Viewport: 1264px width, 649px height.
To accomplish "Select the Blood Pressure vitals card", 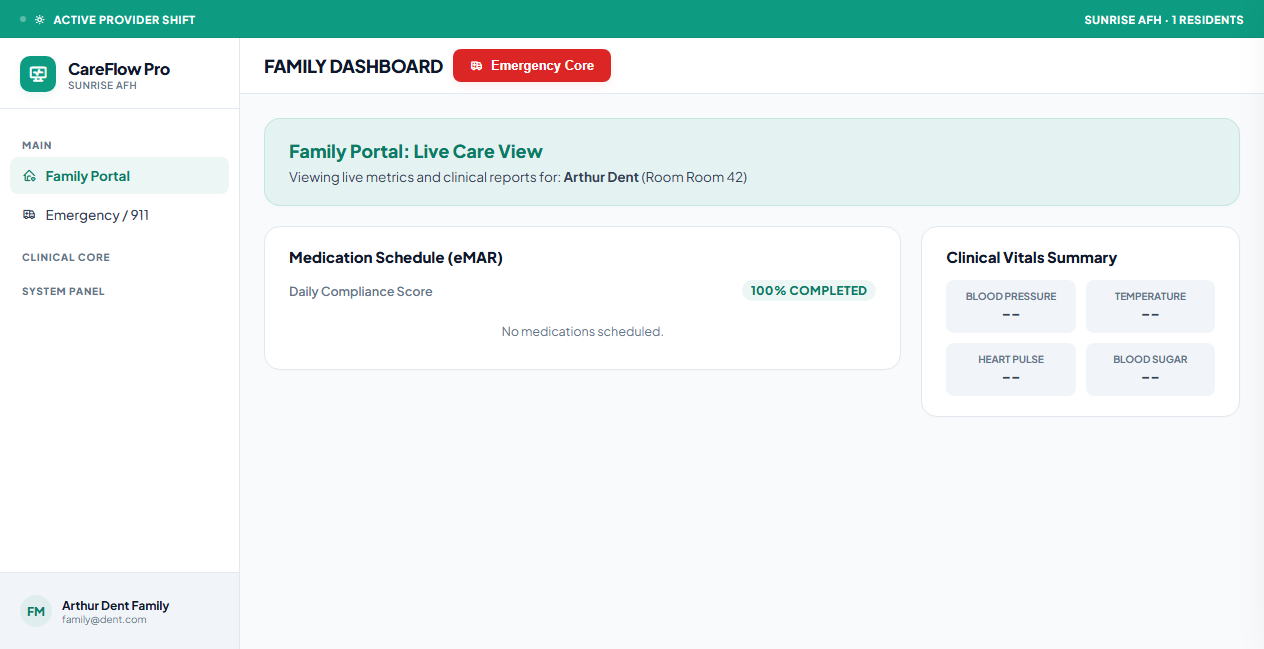I will 1011,306.
